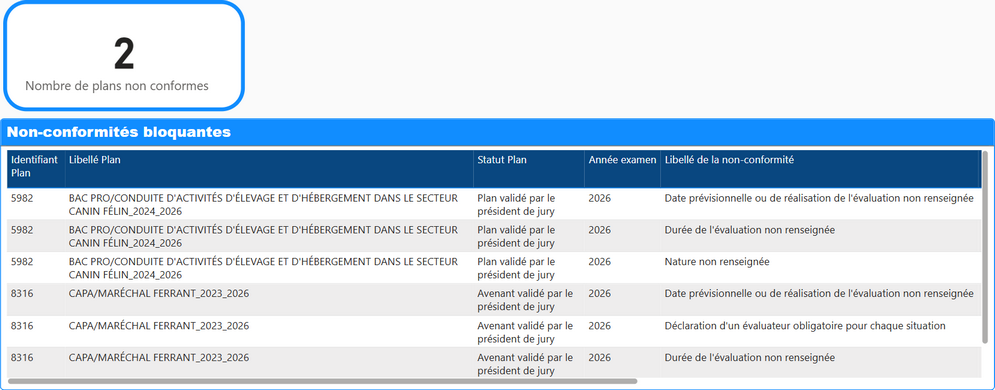Click 'Date prévisionnelle' cell for plan 5982
995x390 pixels.
819,198
